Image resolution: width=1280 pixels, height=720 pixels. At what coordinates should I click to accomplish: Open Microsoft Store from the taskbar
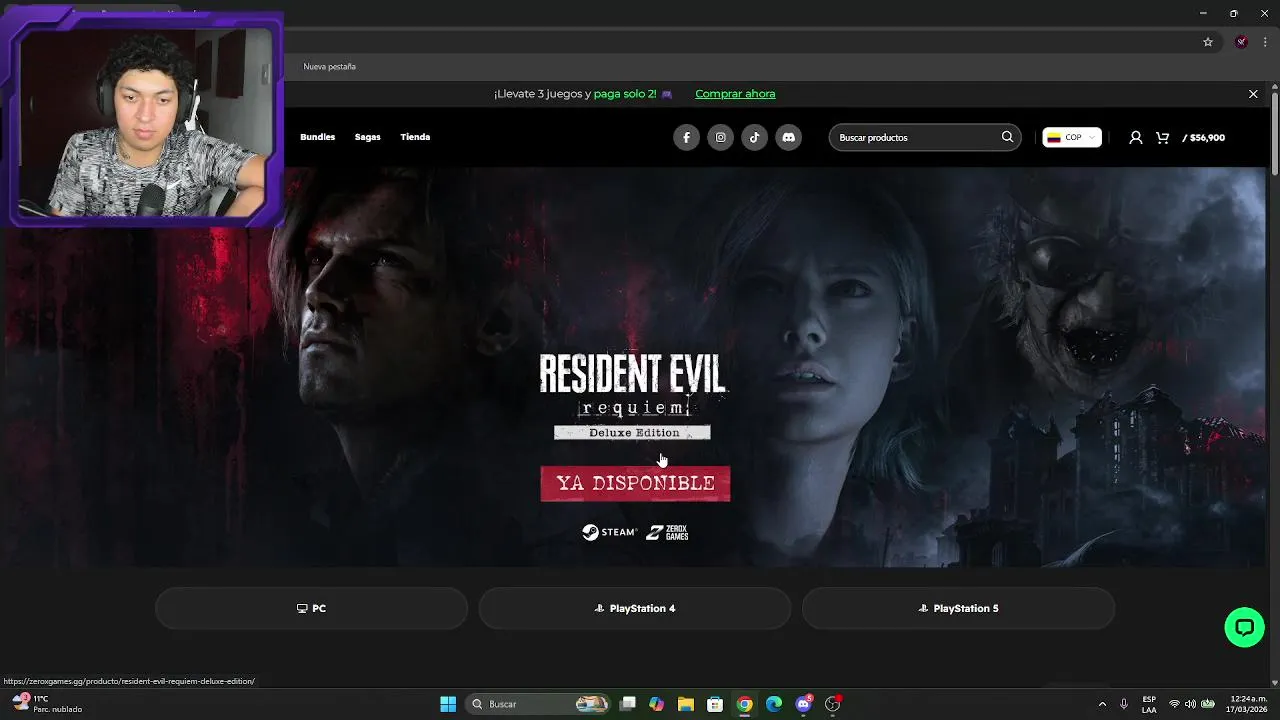pos(715,704)
